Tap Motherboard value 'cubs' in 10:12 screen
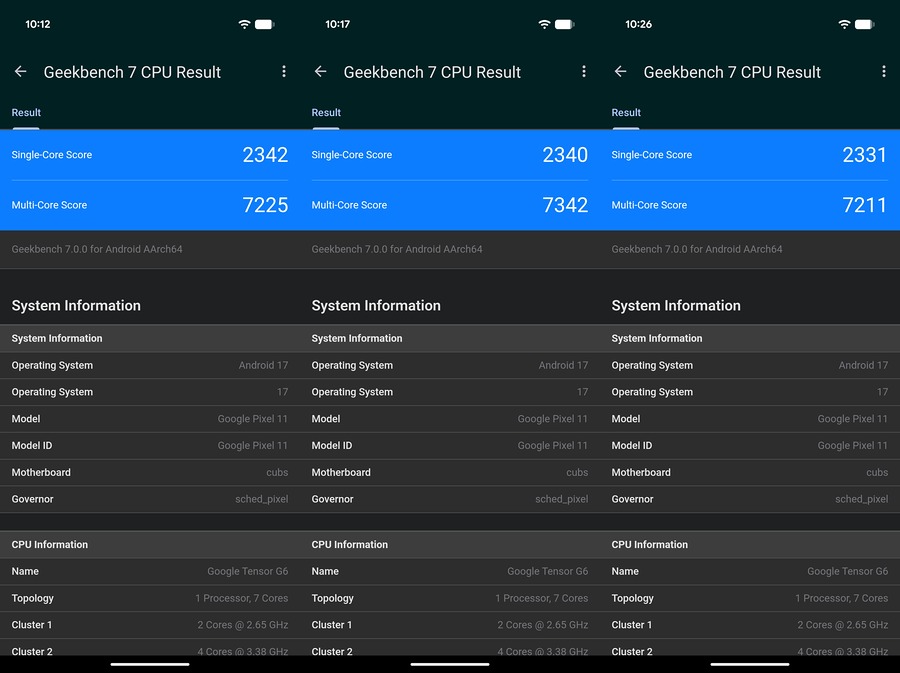 [277, 473]
